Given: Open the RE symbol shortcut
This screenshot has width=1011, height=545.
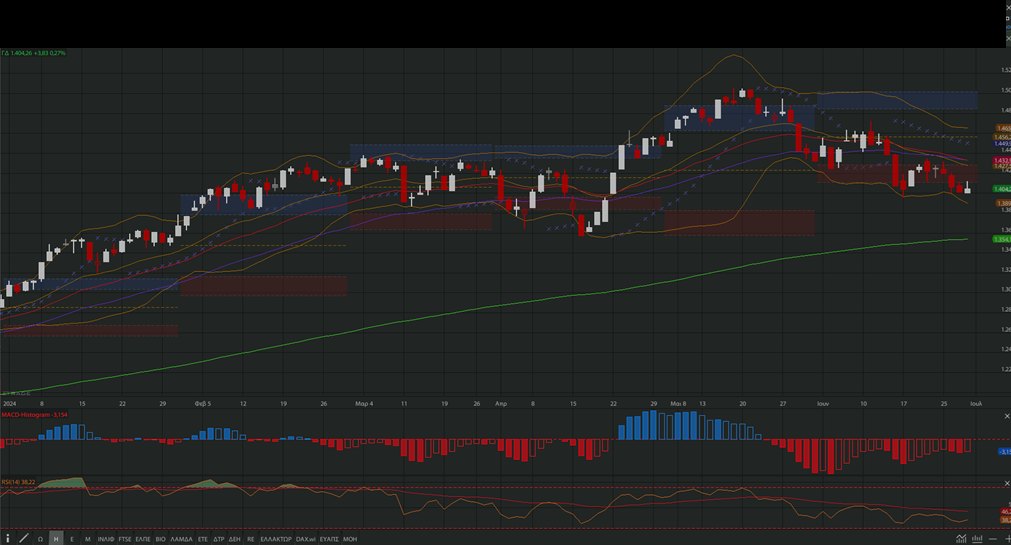Looking at the screenshot, I should point(251,539).
